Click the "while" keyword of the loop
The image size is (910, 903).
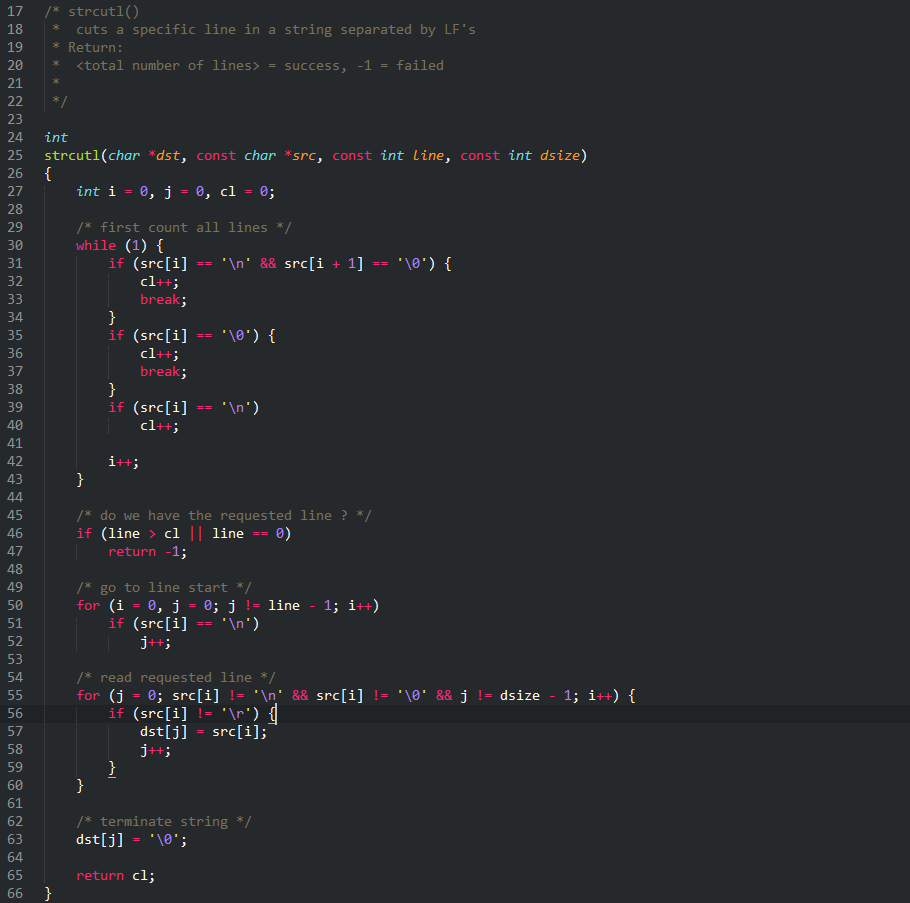coord(96,245)
